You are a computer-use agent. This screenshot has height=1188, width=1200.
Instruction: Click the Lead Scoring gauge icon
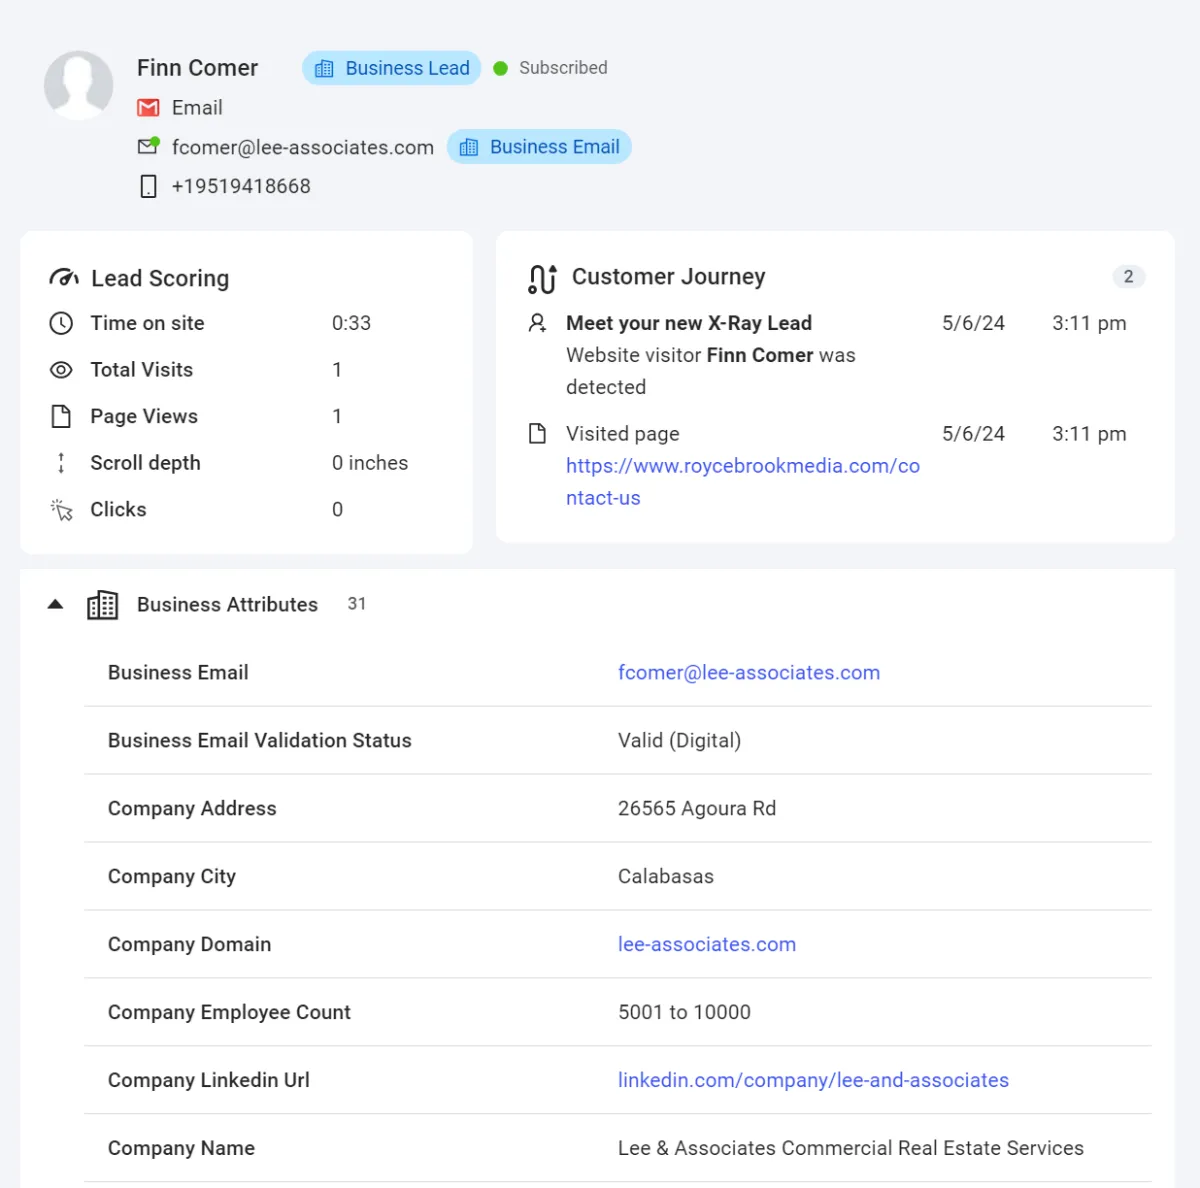pos(64,278)
